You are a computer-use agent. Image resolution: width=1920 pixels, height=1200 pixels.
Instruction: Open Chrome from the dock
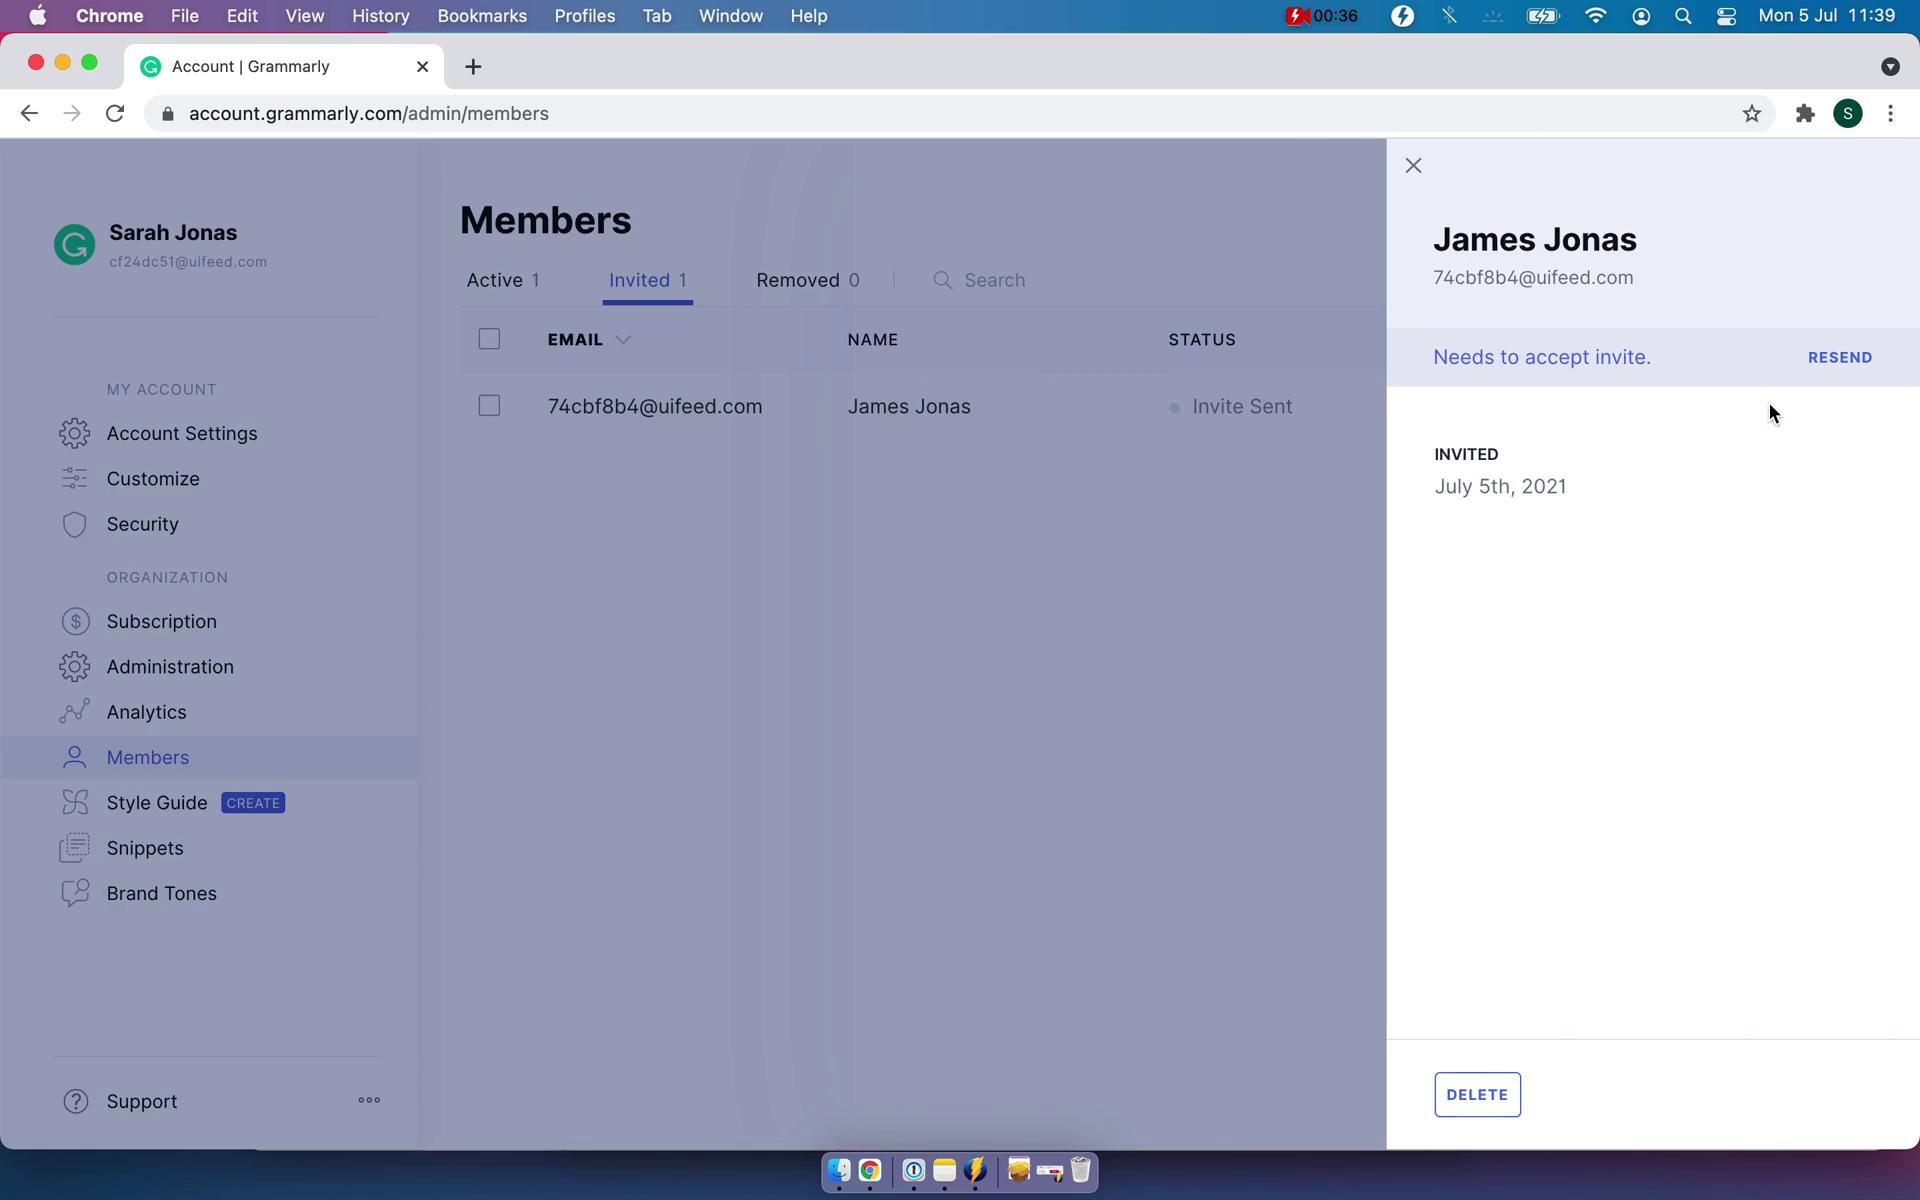click(870, 1170)
